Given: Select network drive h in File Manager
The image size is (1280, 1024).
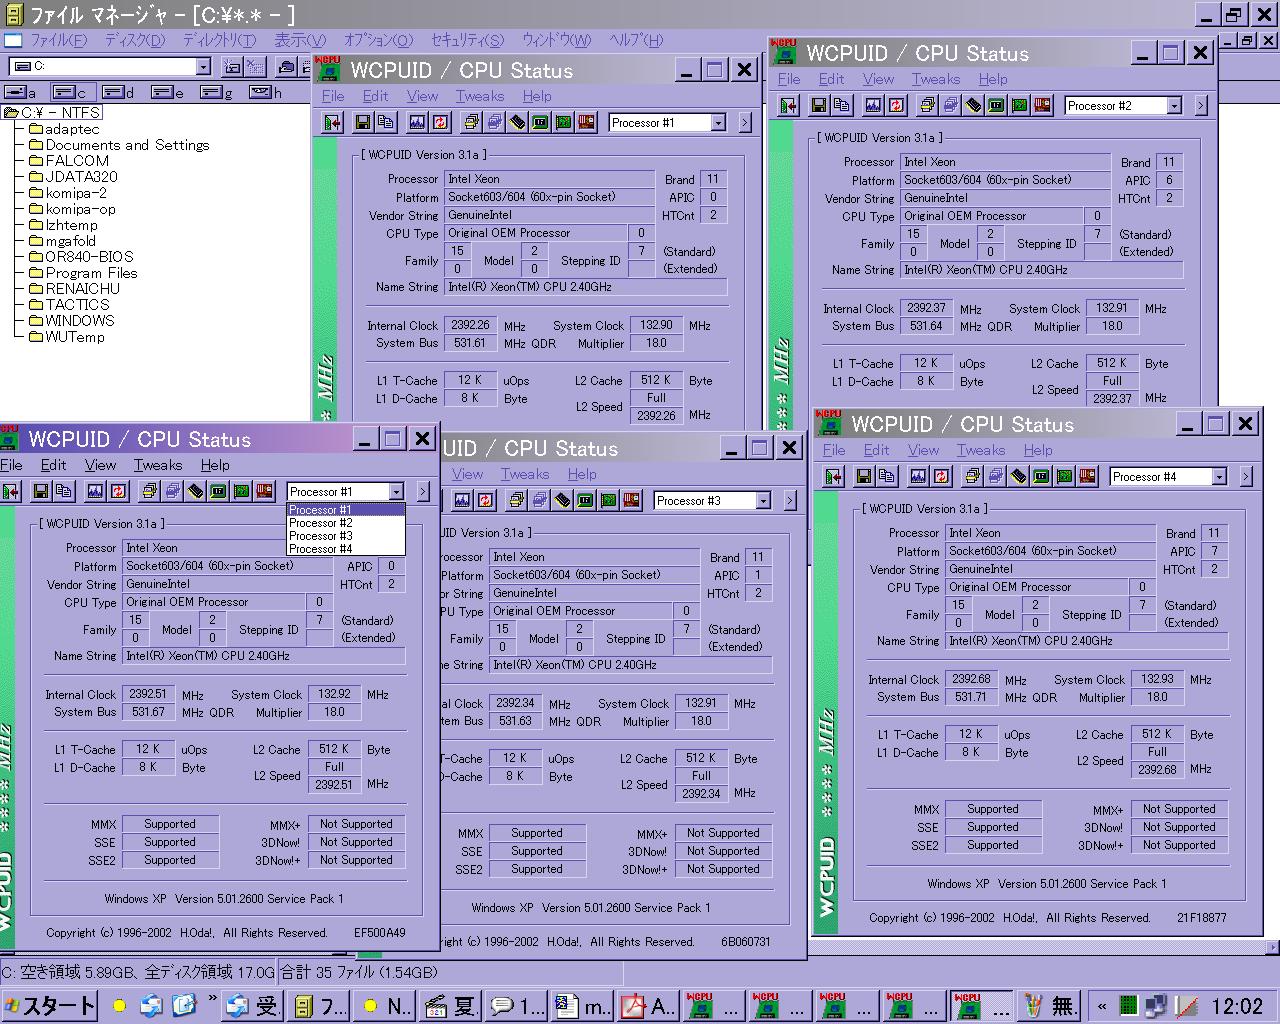Looking at the screenshot, I should point(265,92).
